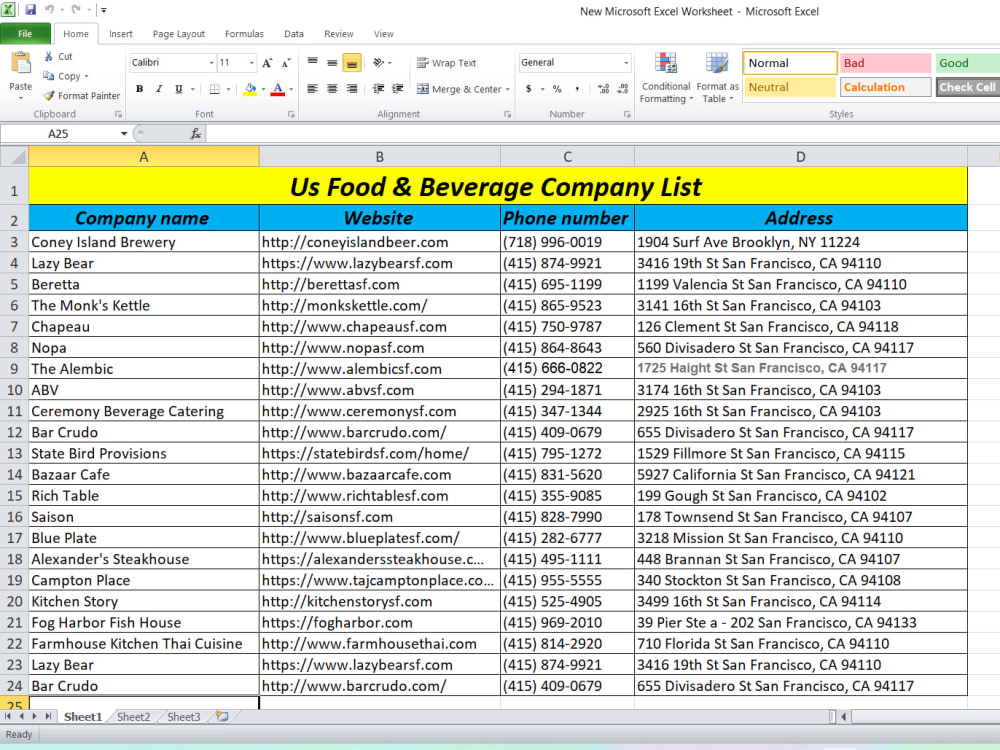Toggle Italic formatting

click(159, 89)
